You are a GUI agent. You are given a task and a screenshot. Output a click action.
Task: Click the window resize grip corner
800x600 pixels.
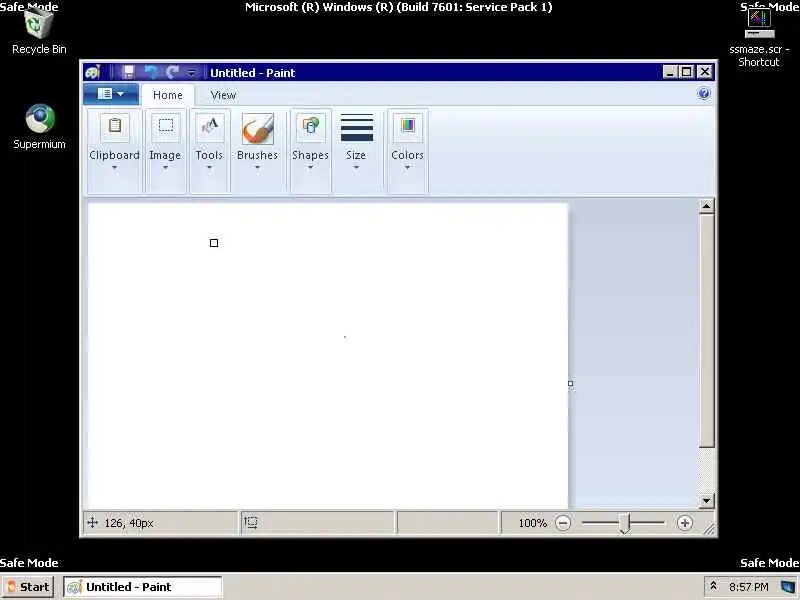(x=709, y=529)
